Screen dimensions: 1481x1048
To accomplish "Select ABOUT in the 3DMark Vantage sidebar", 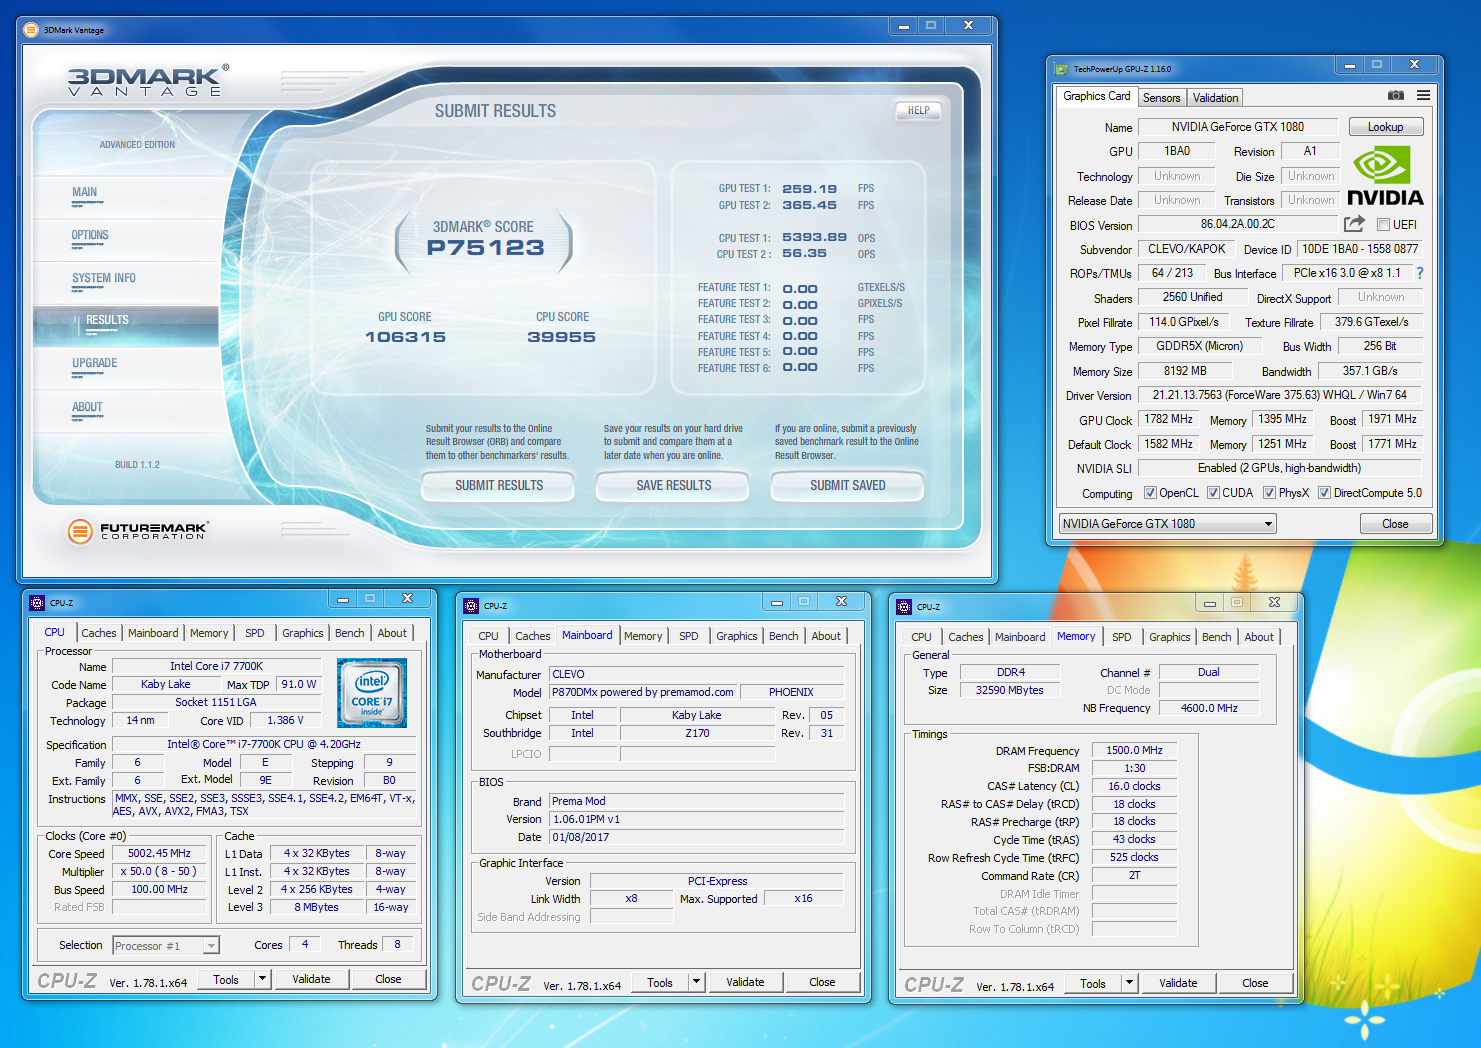I will coord(87,408).
